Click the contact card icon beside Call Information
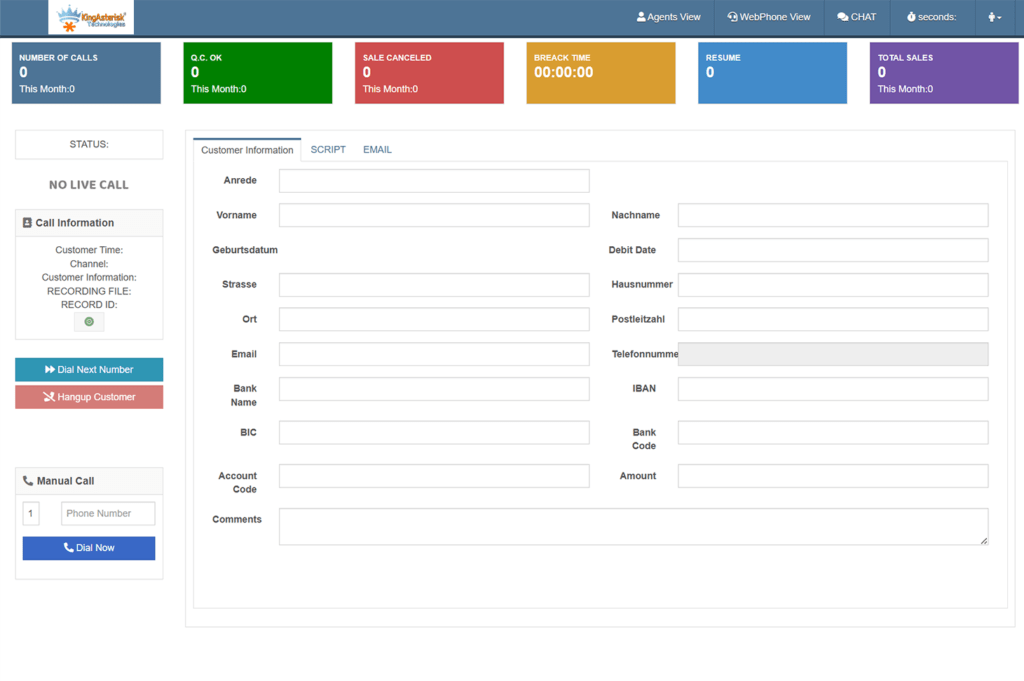Viewport: 1024px width, 681px height. [28, 222]
